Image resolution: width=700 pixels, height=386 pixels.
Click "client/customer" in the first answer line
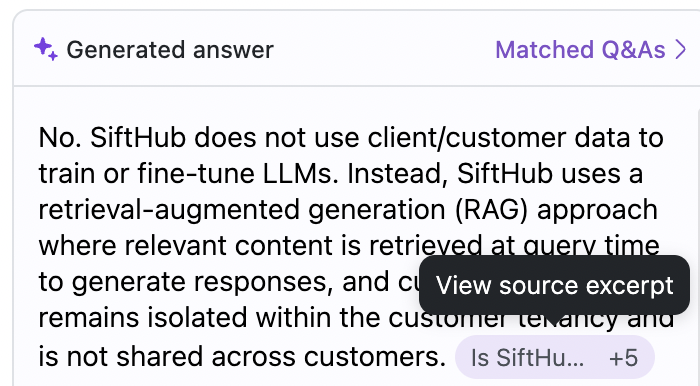pos(467,138)
